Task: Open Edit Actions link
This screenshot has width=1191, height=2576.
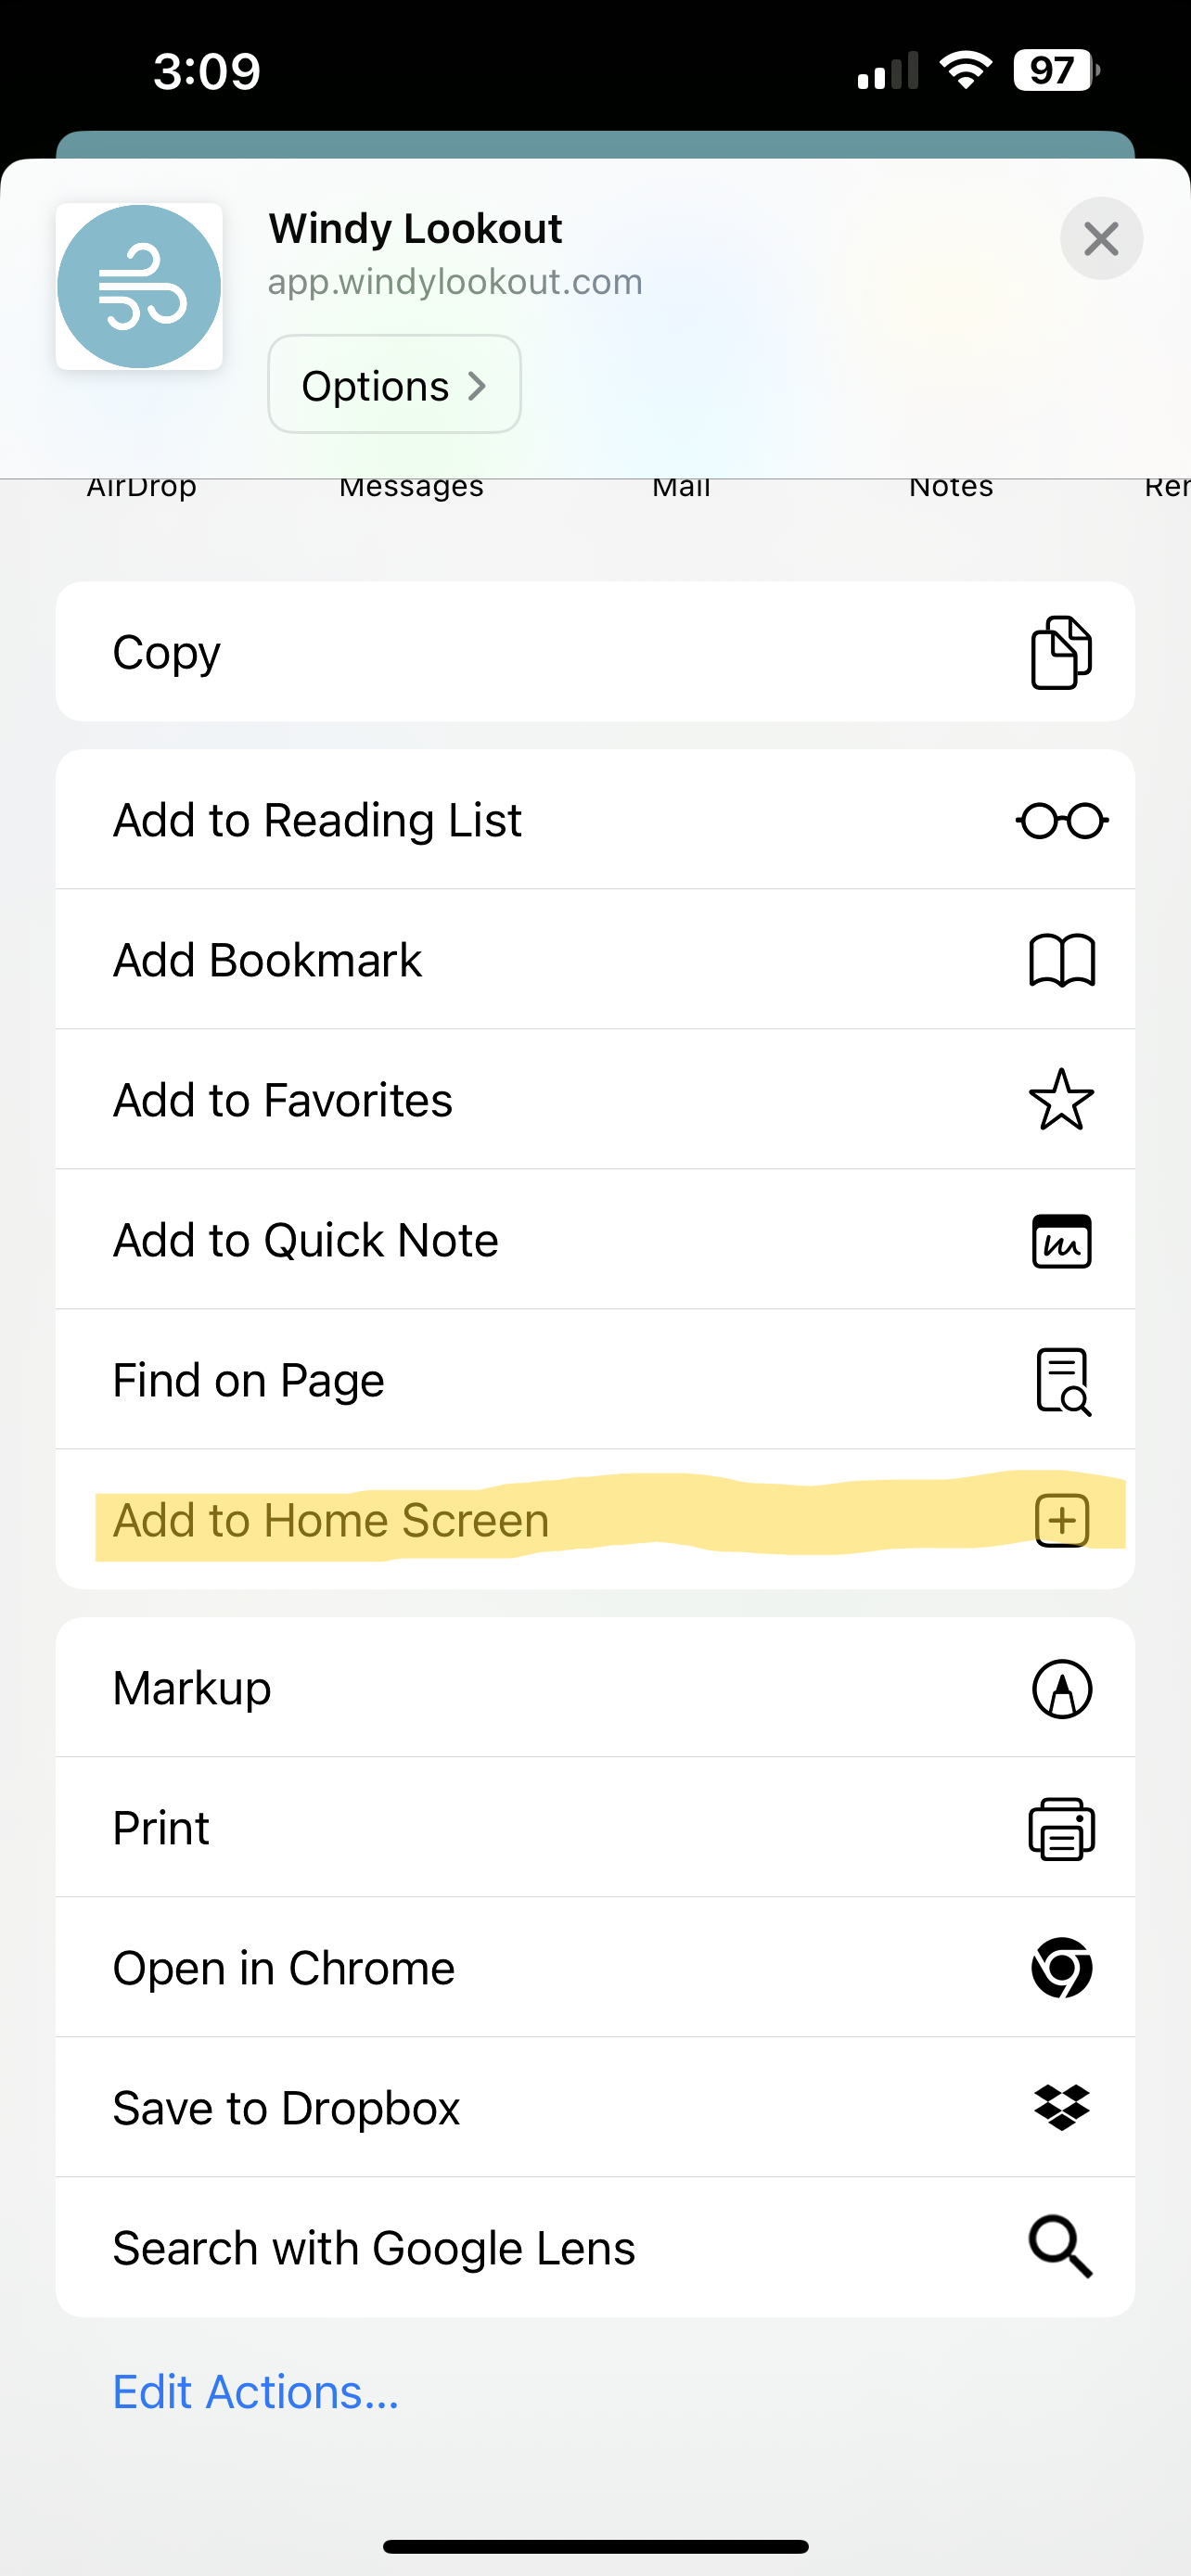Action: click(255, 2392)
